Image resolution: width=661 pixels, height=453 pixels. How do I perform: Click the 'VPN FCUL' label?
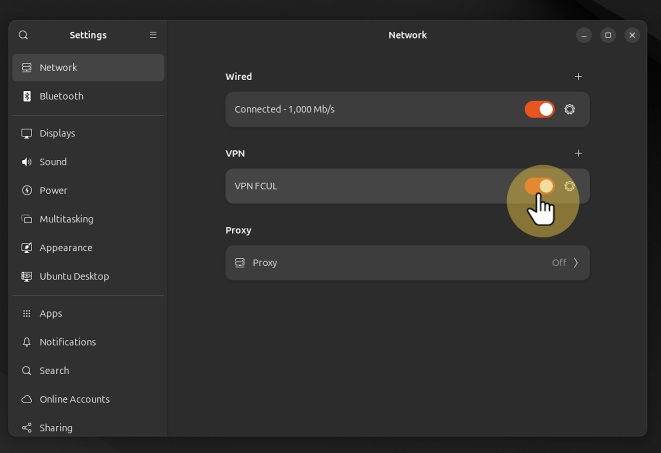tap(255, 186)
